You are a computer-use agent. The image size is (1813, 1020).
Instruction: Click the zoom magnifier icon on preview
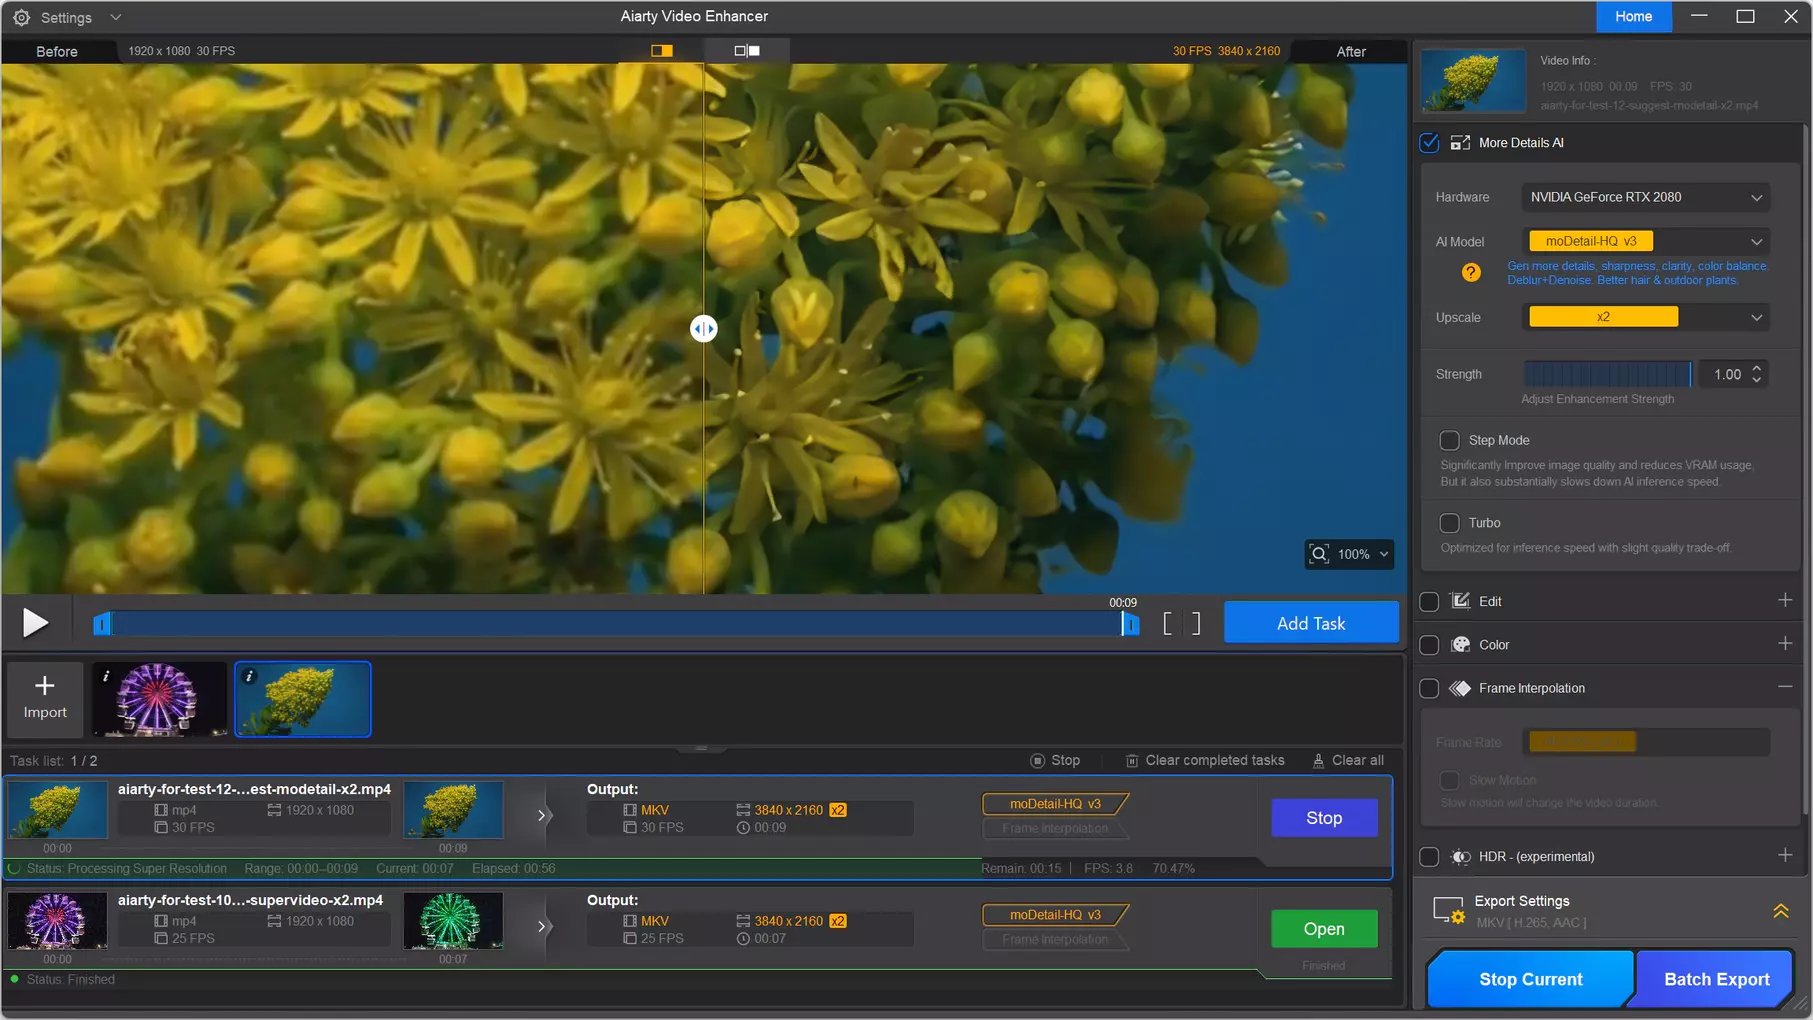tap(1320, 554)
